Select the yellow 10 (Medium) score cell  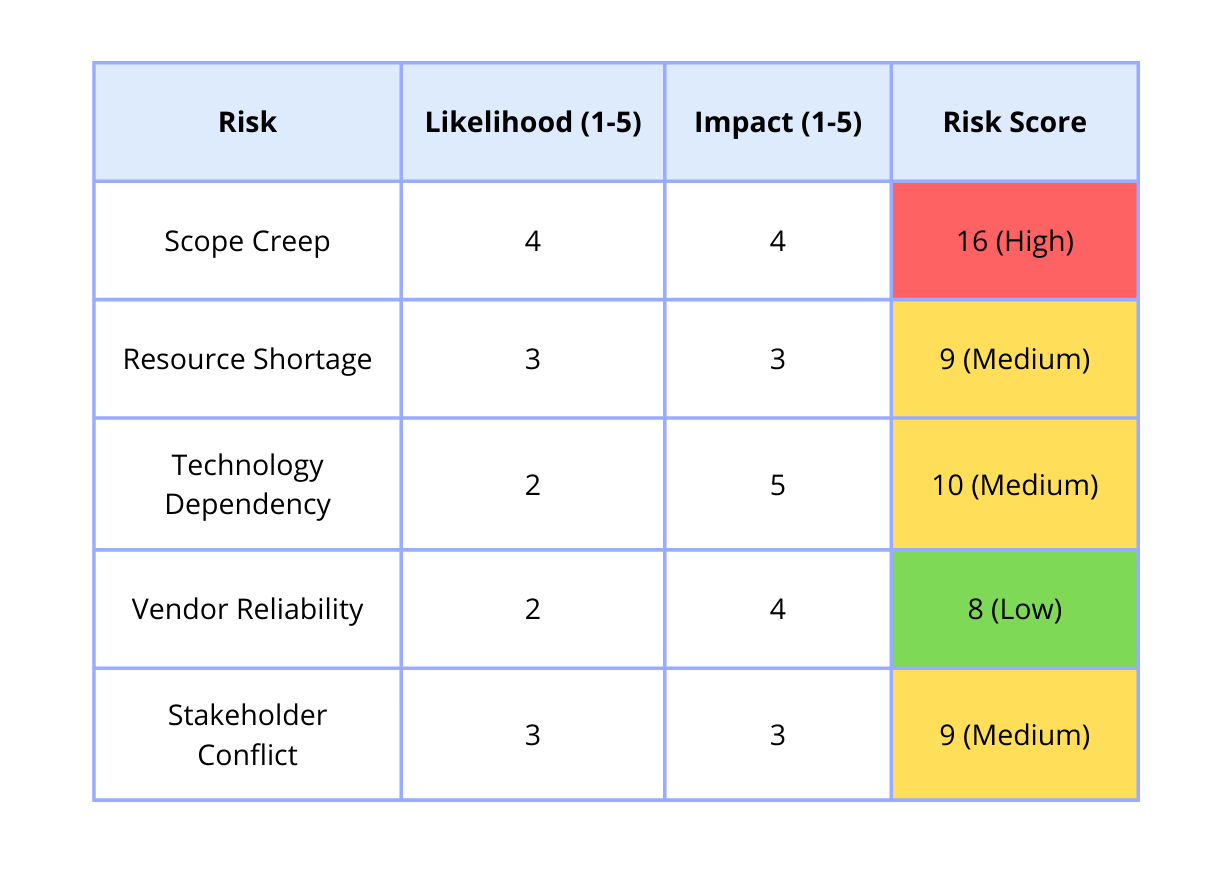tap(1014, 485)
